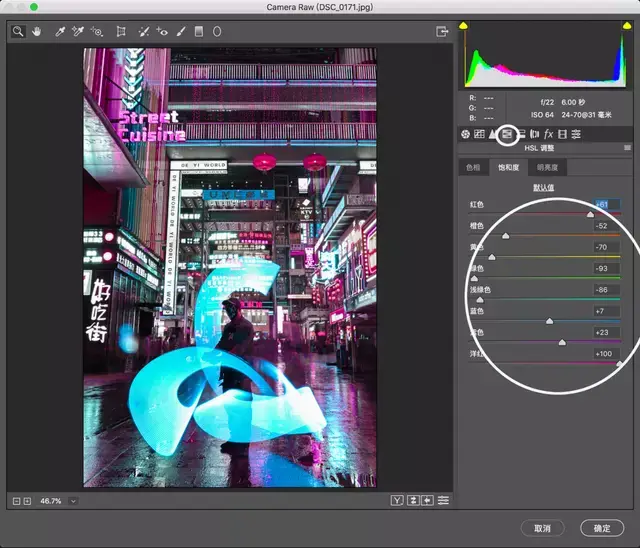Click the 绿色 saturation slider handle

pos(474,278)
